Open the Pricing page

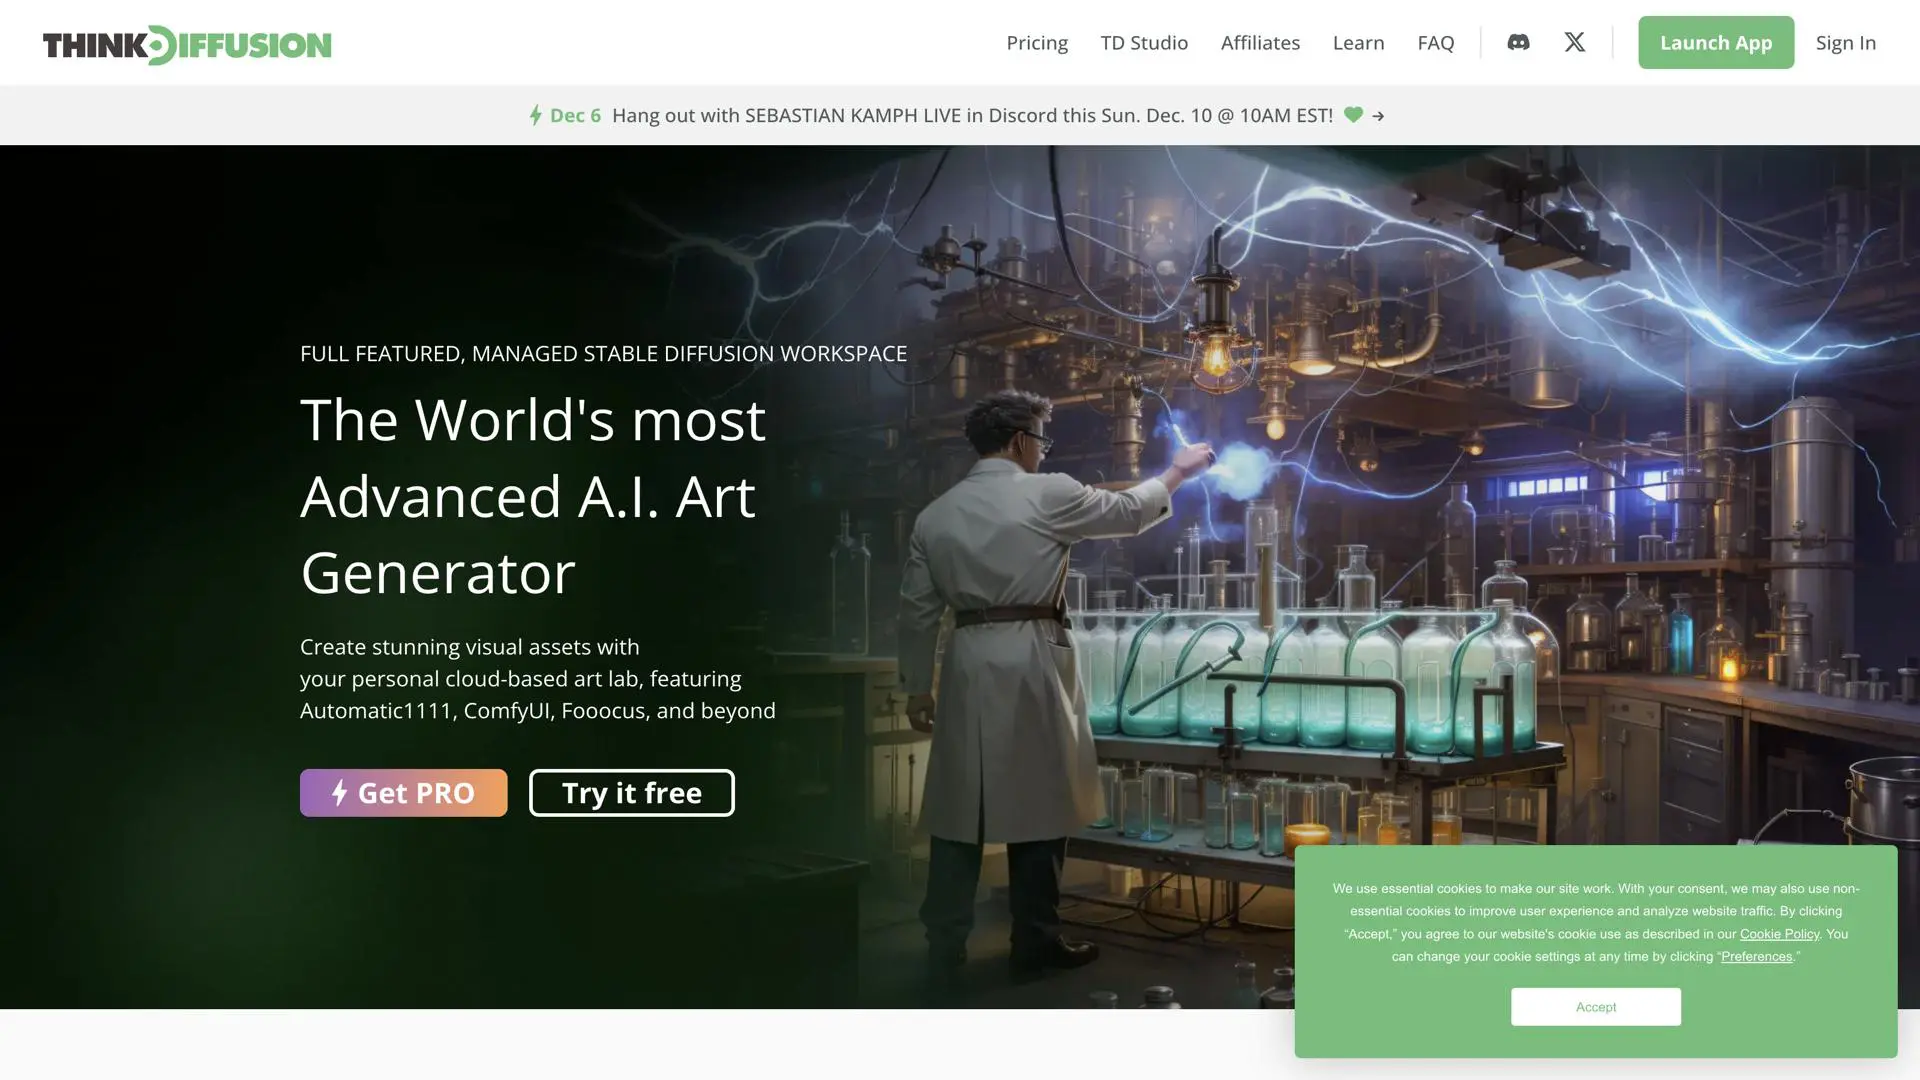[1037, 43]
